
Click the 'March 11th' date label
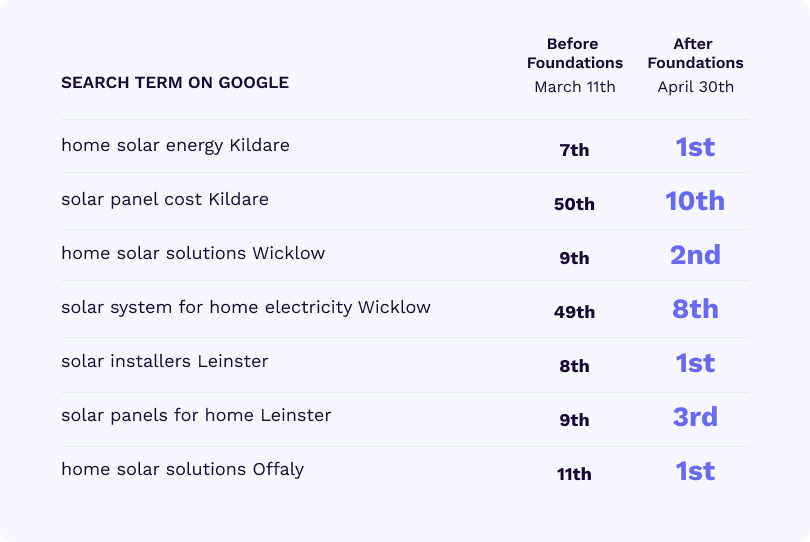pos(574,87)
